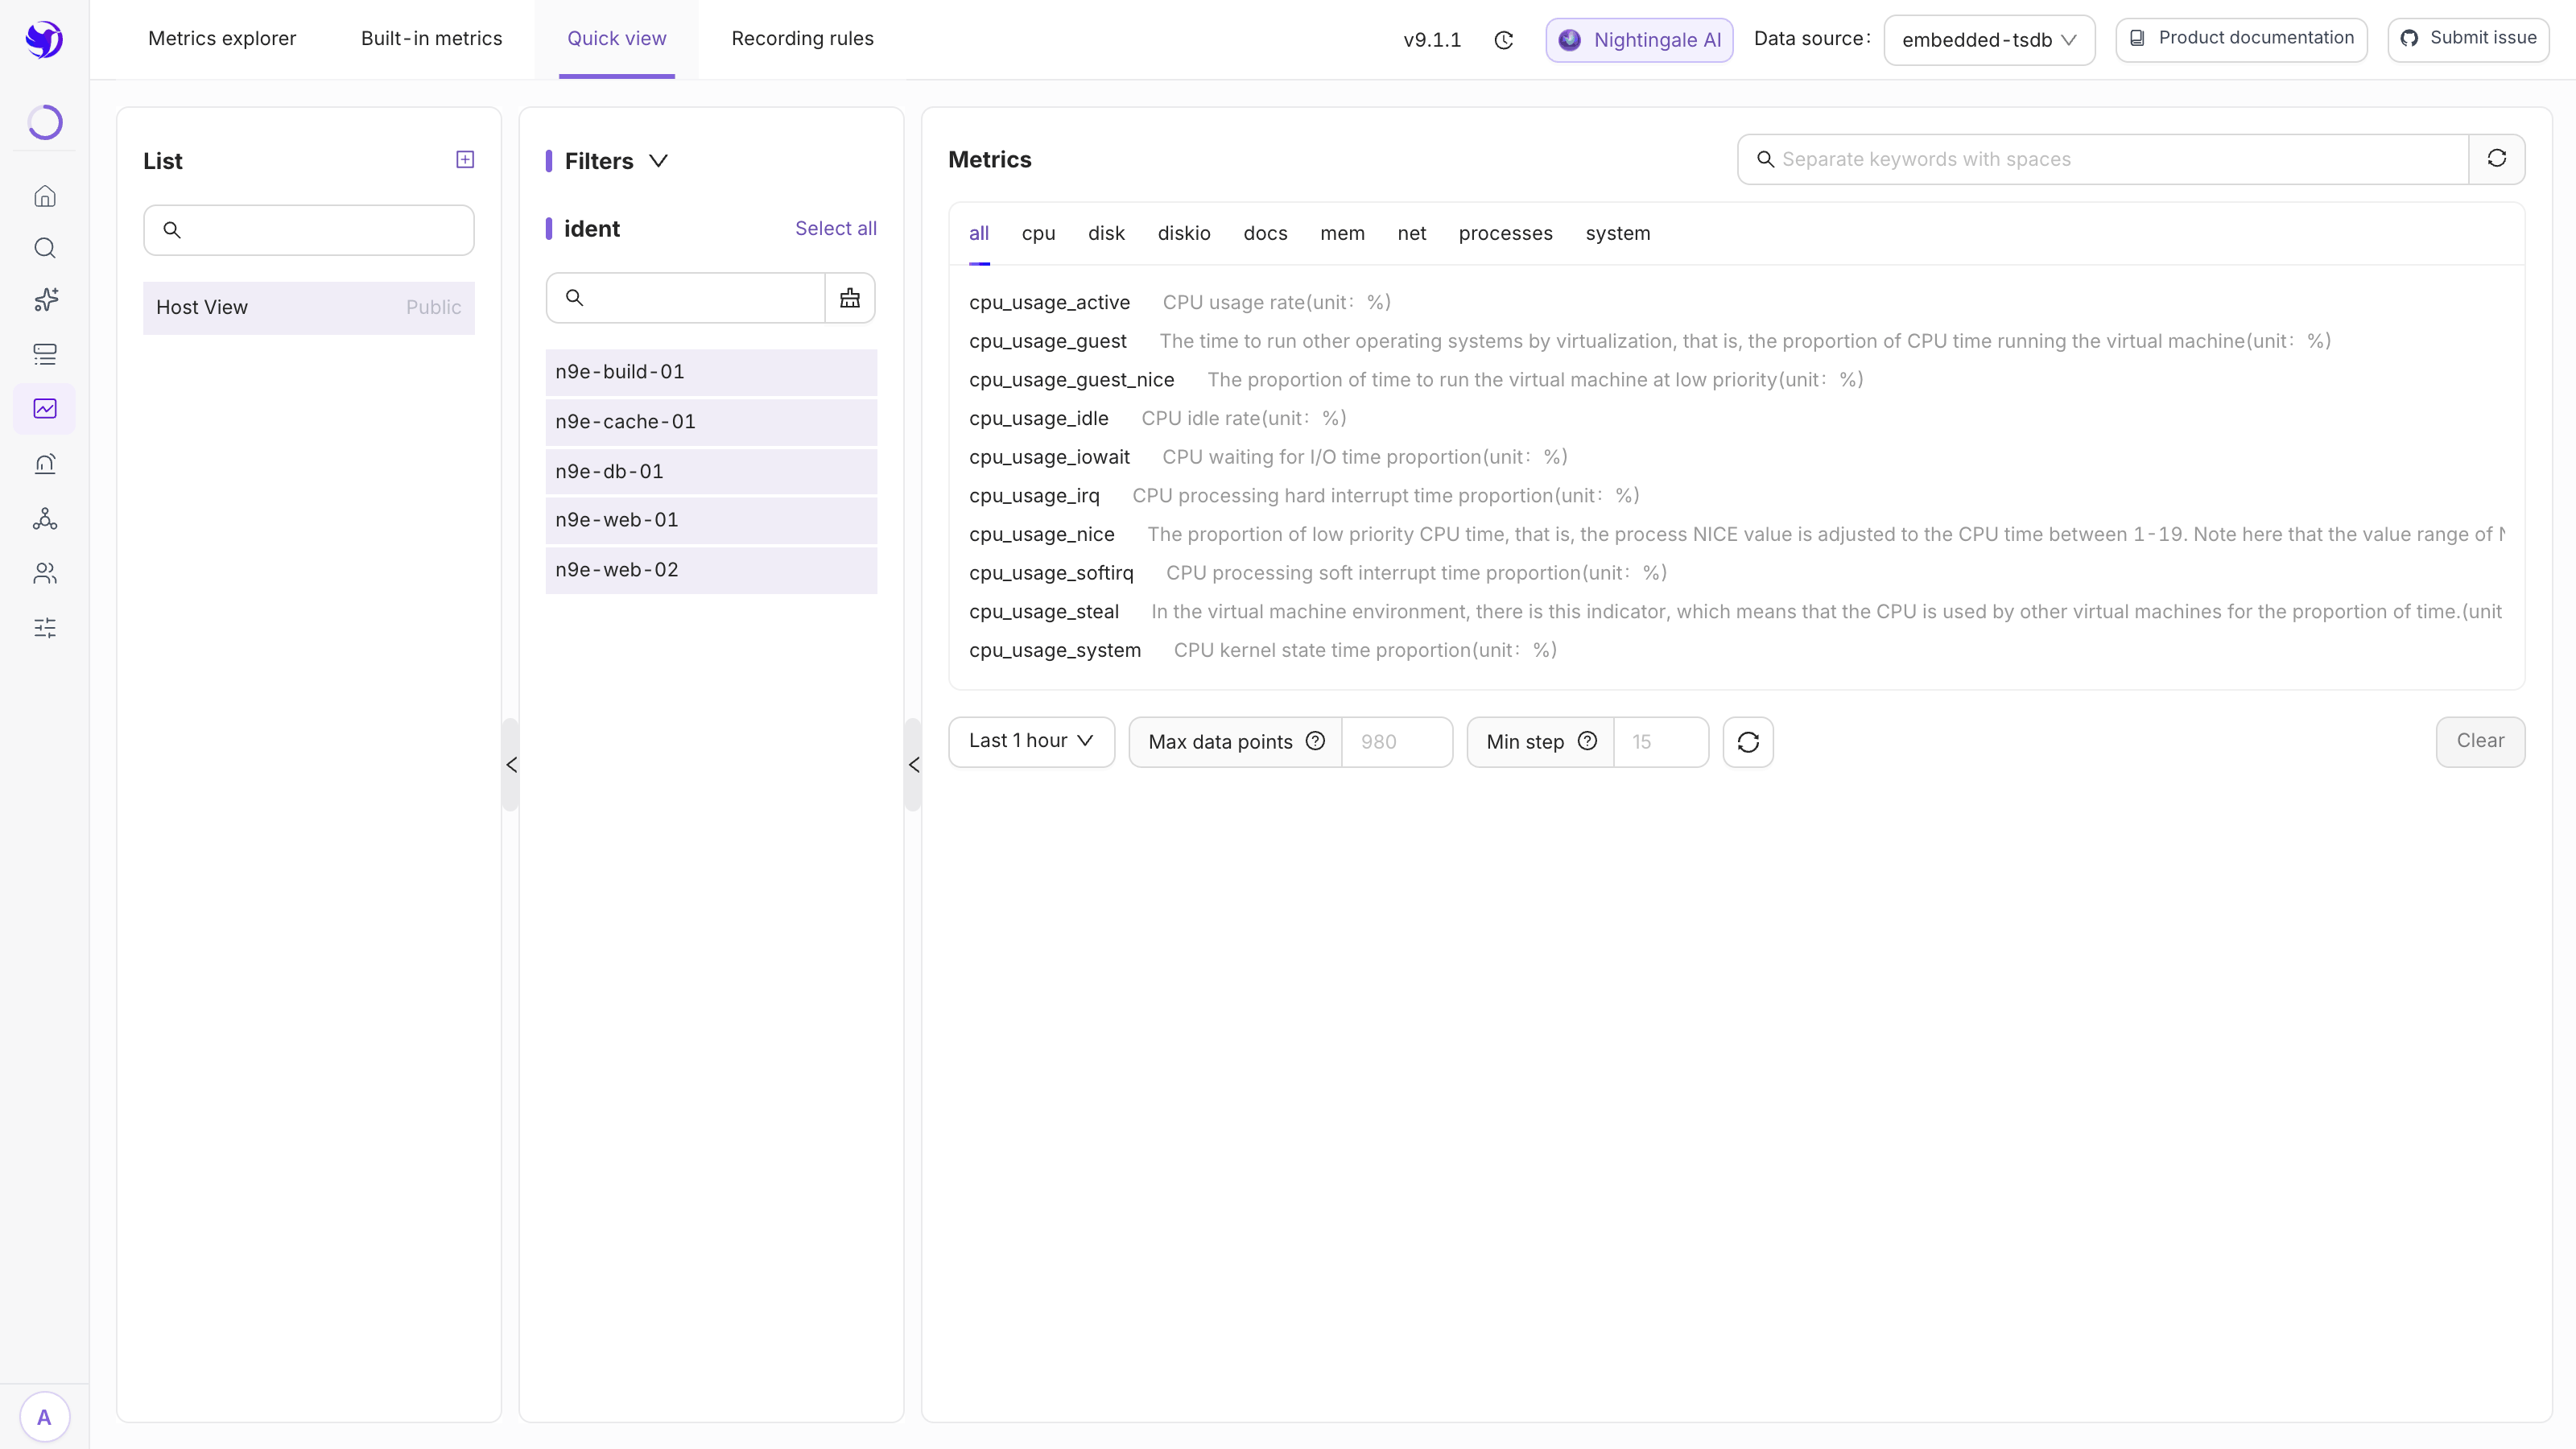Click the Nightingale logo icon
This screenshot has width=2576, height=1449.
[x=44, y=39]
